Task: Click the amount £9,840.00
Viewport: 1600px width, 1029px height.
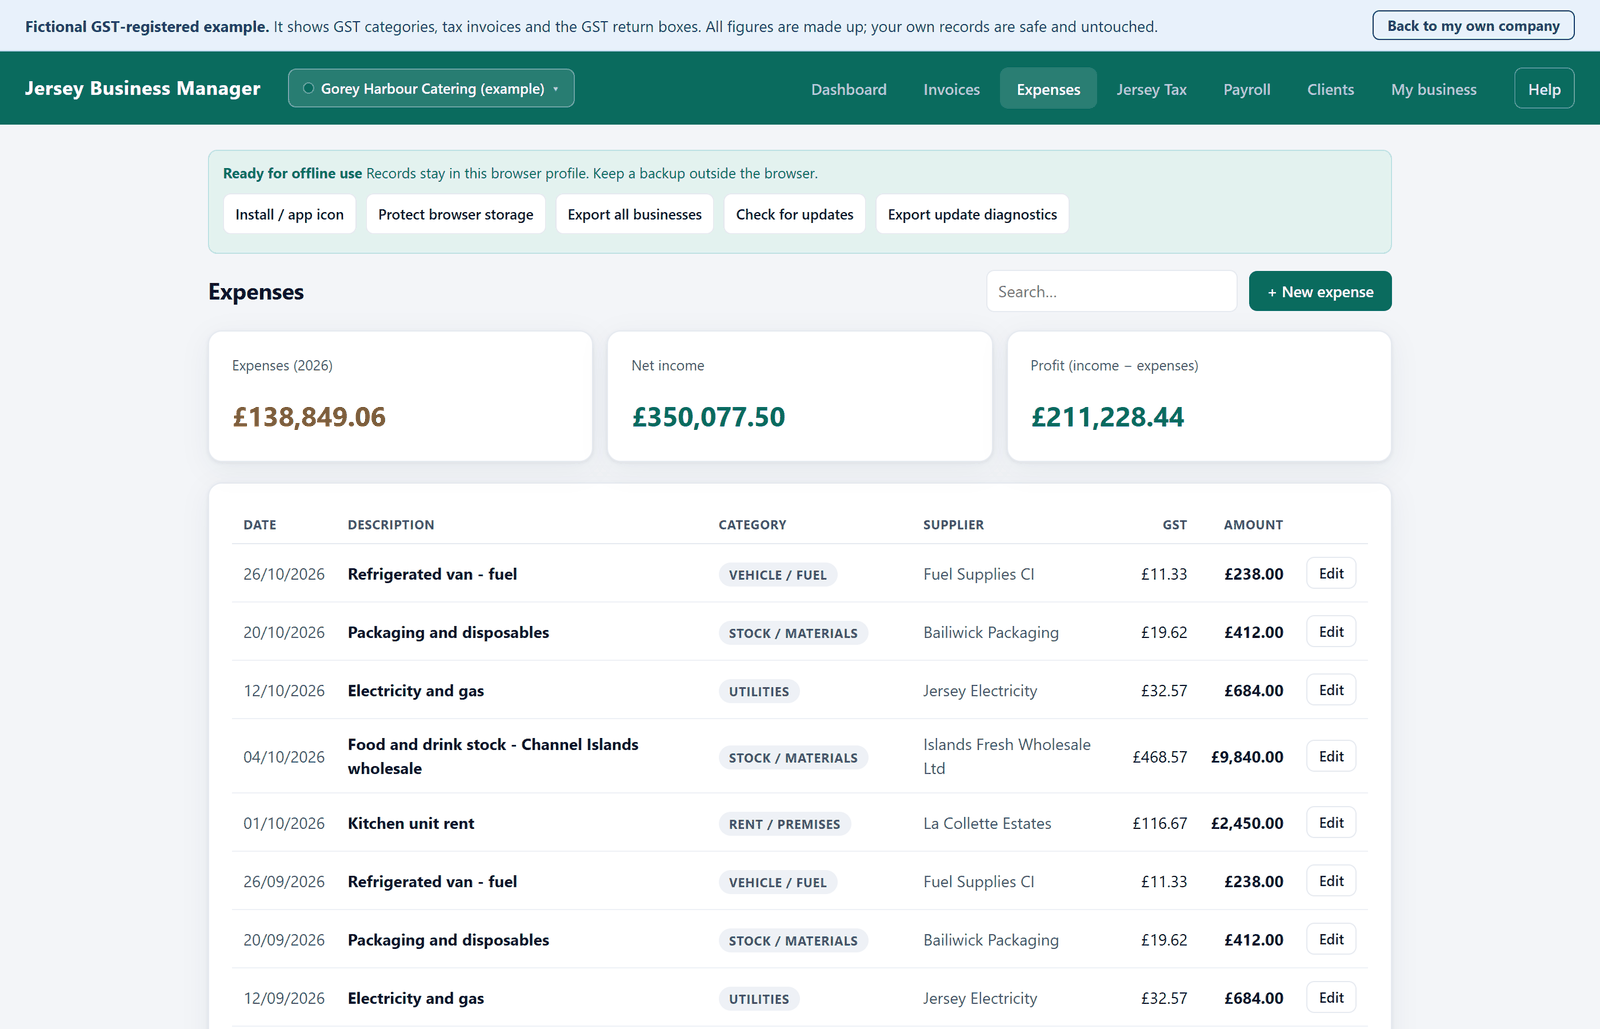Action: (x=1247, y=757)
